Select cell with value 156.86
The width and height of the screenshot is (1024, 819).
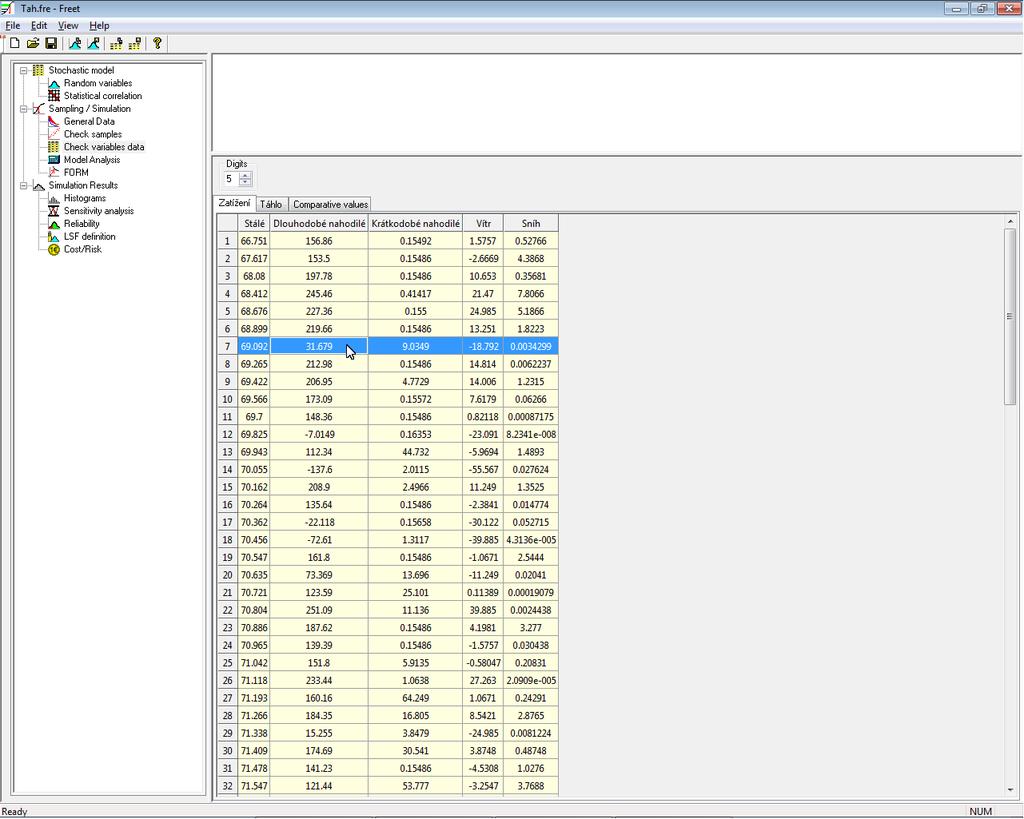click(x=319, y=241)
